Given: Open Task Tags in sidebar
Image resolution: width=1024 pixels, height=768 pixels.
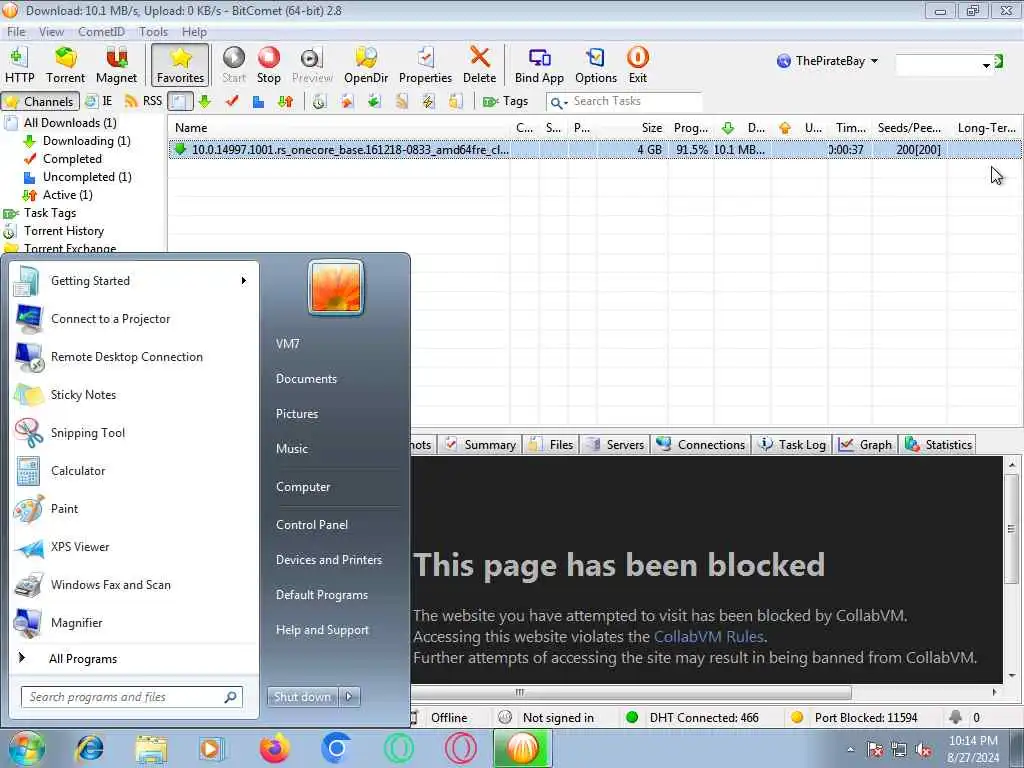Looking at the screenshot, I should 50,213.
